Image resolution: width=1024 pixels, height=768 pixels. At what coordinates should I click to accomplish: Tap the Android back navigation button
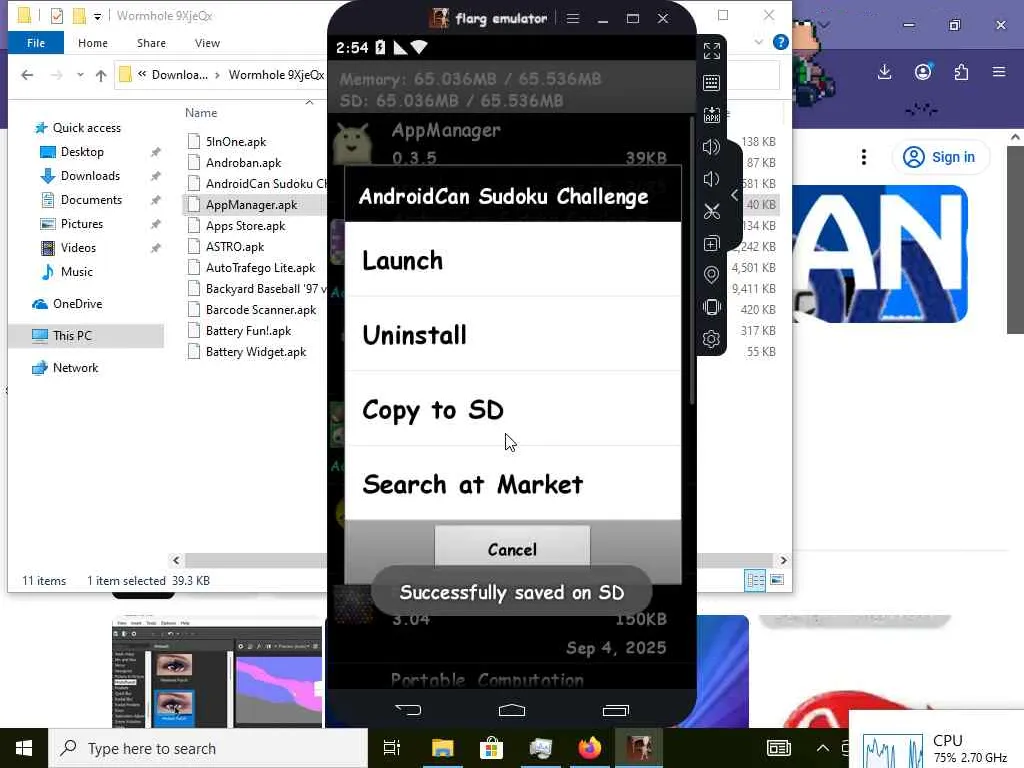tap(408, 710)
